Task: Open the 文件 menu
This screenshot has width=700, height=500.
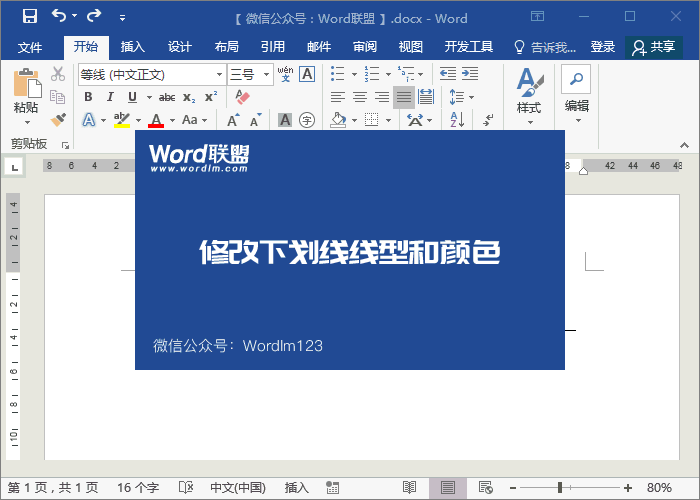Action: pyautogui.click(x=30, y=47)
